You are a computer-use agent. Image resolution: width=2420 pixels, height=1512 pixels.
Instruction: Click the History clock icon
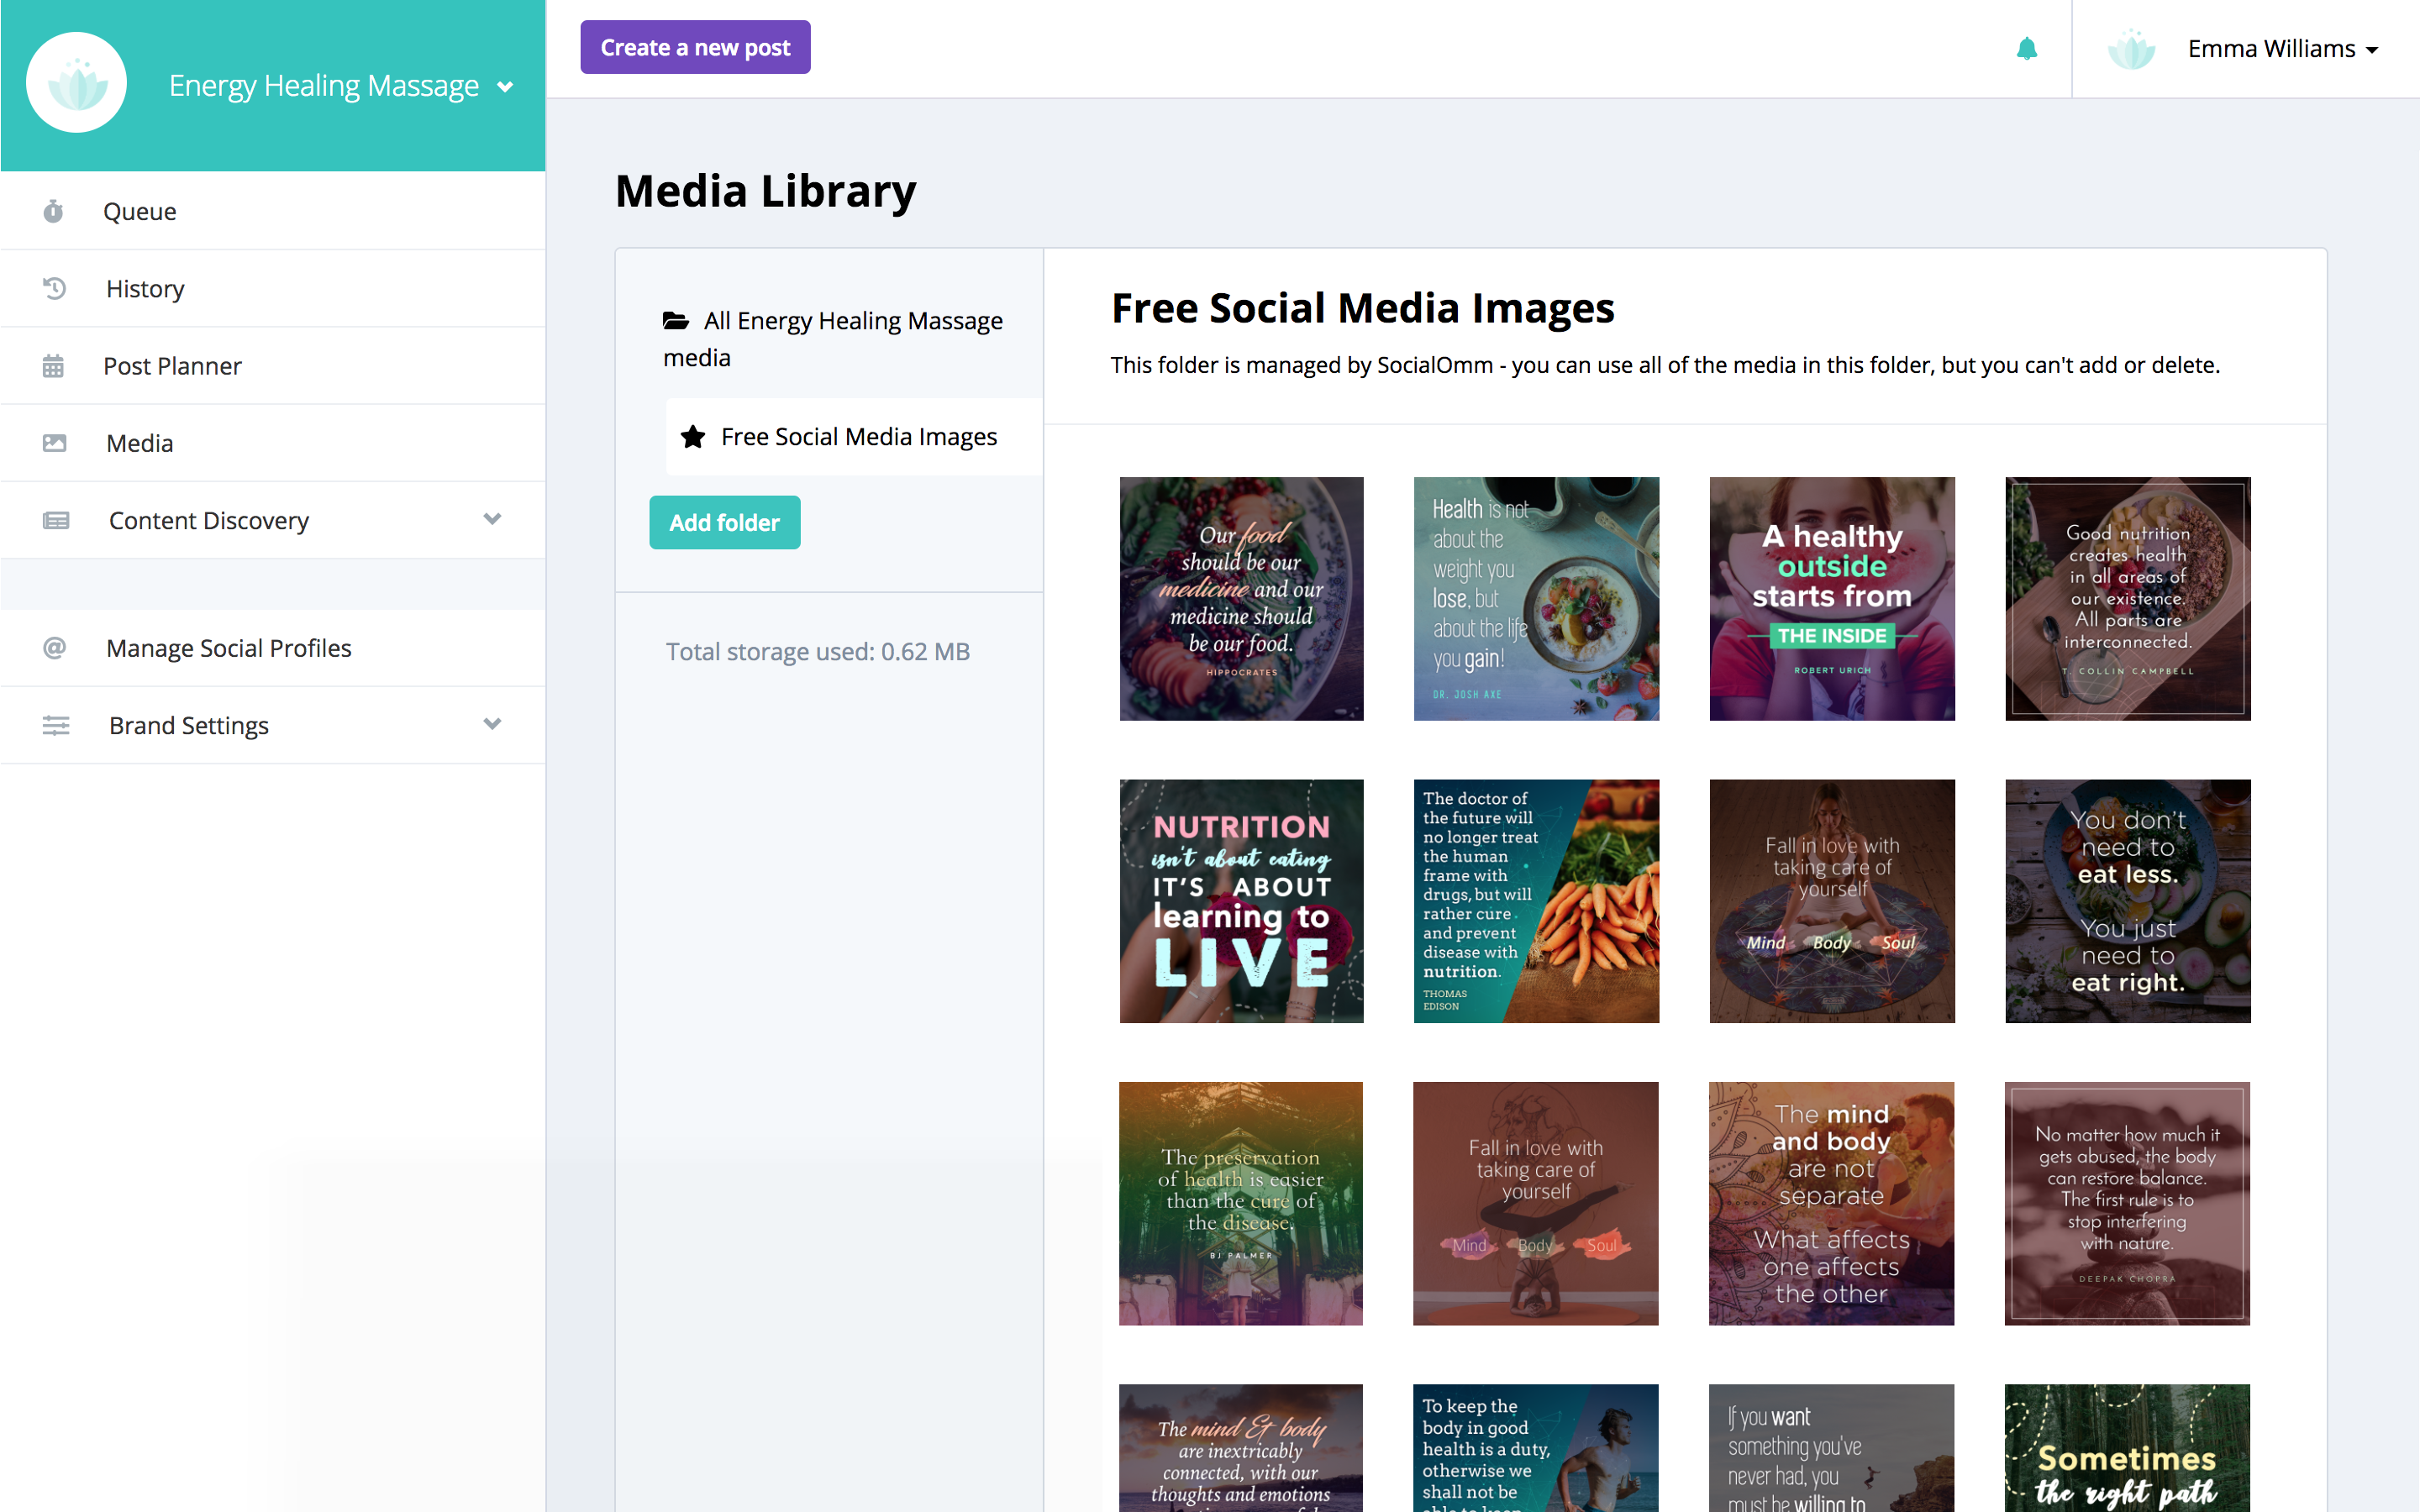(x=54, y=288)
